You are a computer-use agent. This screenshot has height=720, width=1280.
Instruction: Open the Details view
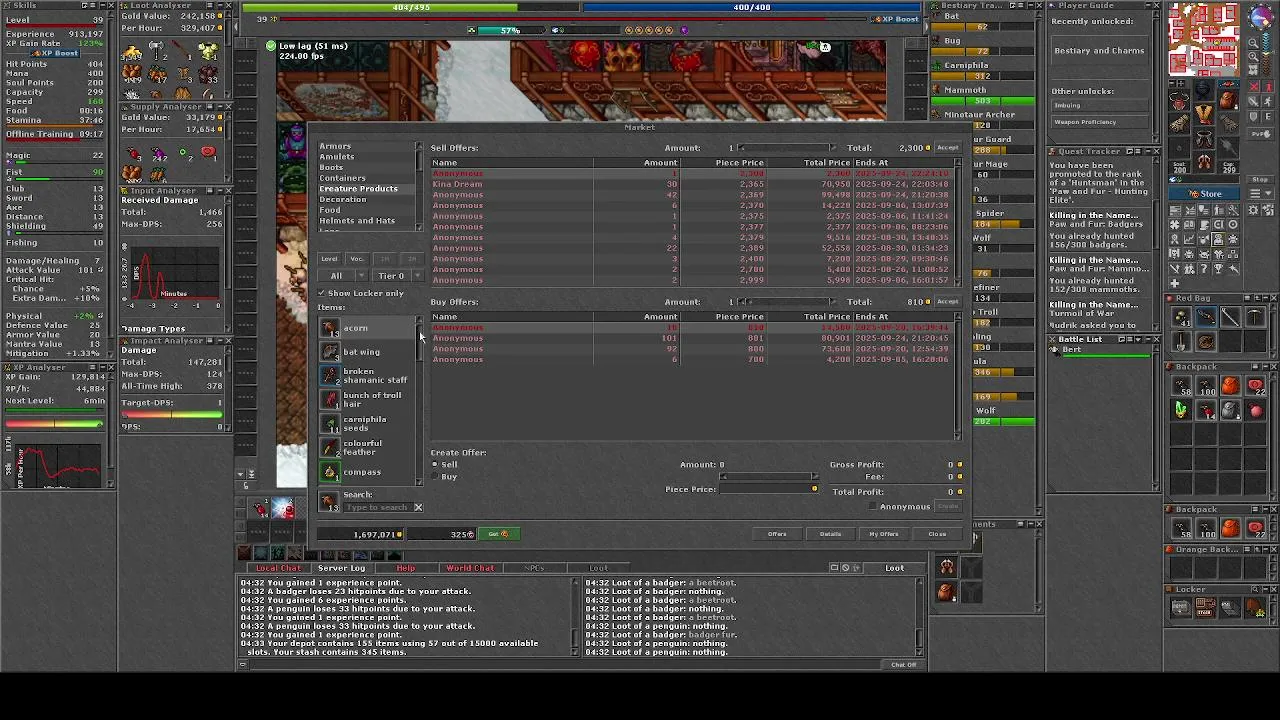tap(830, 534)
